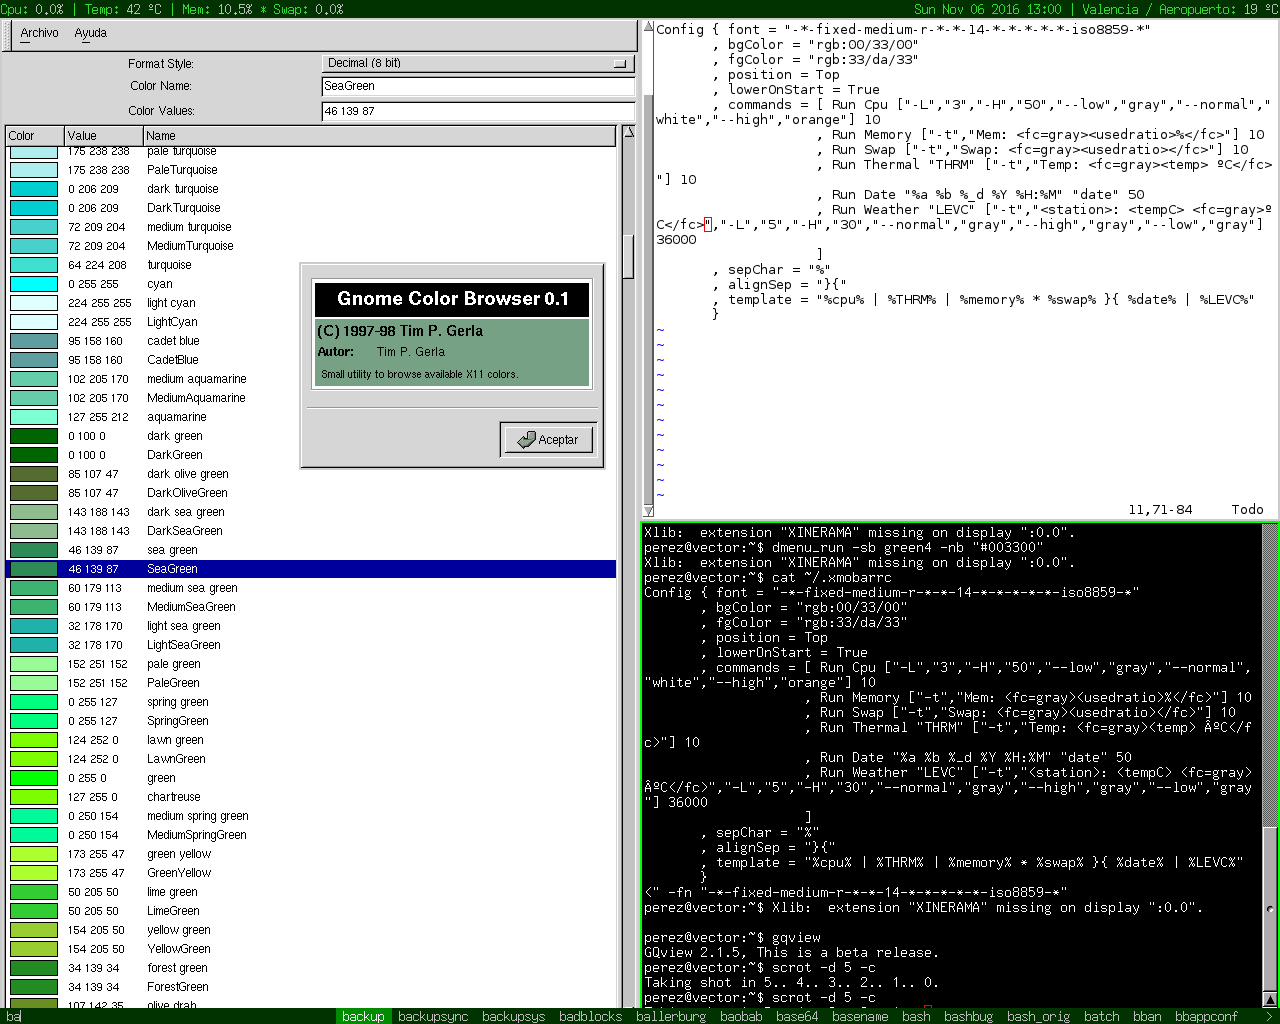Choose 'batch' in the dmenu bar
Image resolution: width=1280 pixels, height=1024 pixels.
(1102, 1016)
